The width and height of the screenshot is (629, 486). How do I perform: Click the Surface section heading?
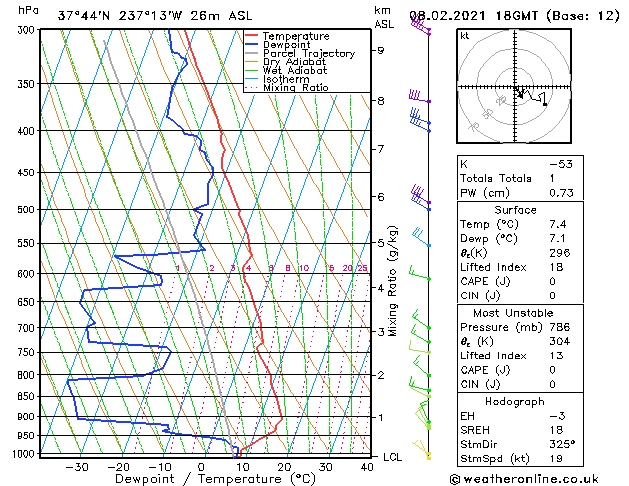point(515,210)
